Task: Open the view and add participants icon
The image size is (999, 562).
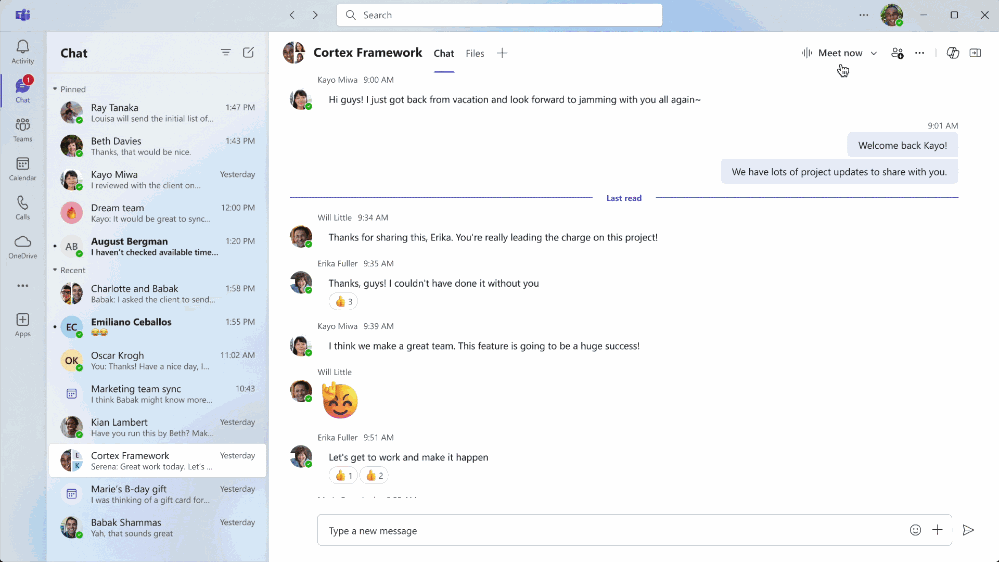Action: 897,53
